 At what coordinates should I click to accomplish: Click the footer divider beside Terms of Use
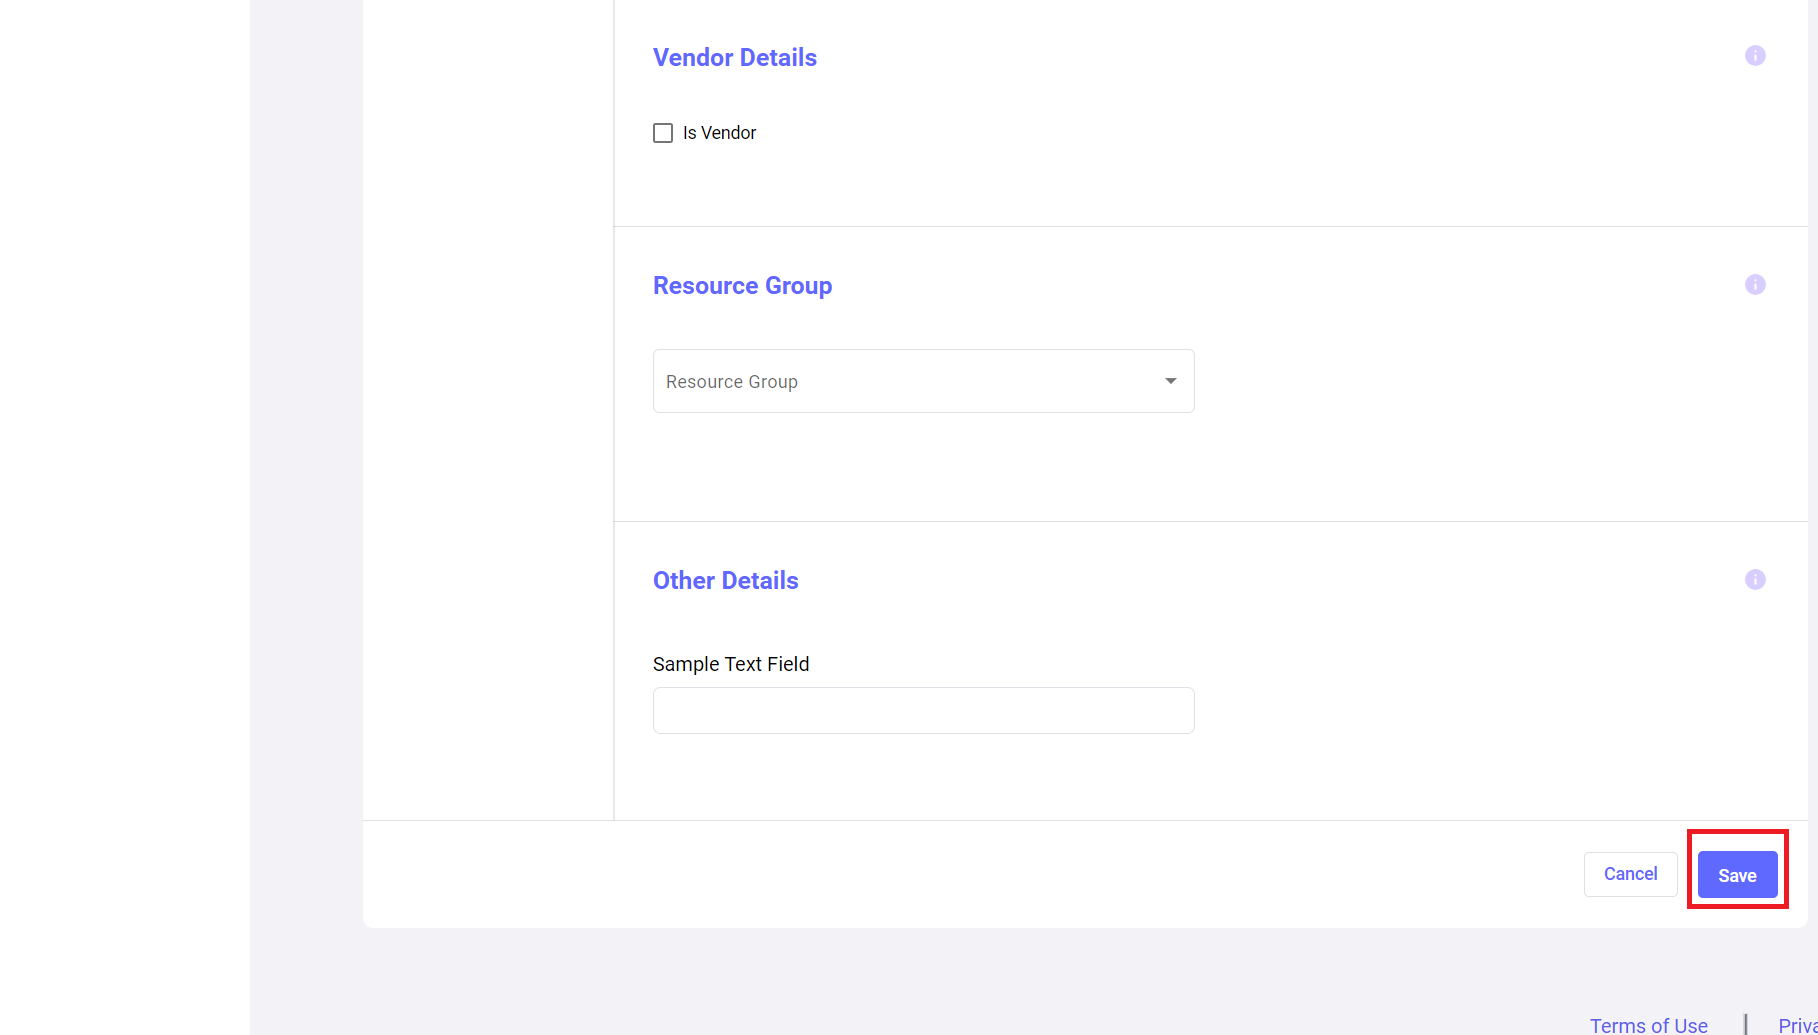point(1745,1025)
